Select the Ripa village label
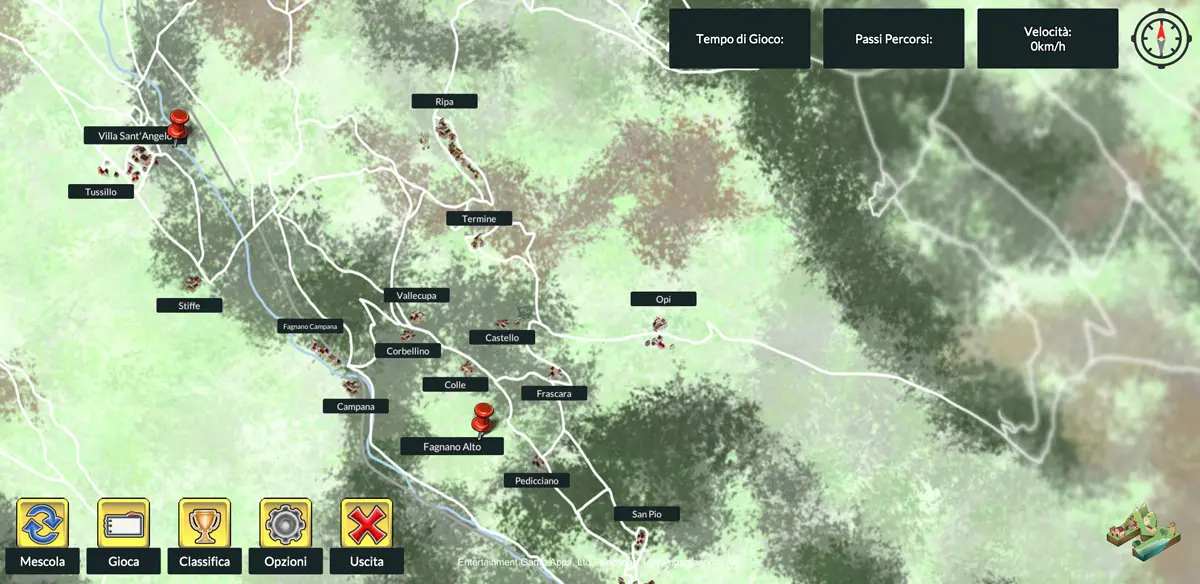This screenshot has width=1200, height=584. point(444,101)
